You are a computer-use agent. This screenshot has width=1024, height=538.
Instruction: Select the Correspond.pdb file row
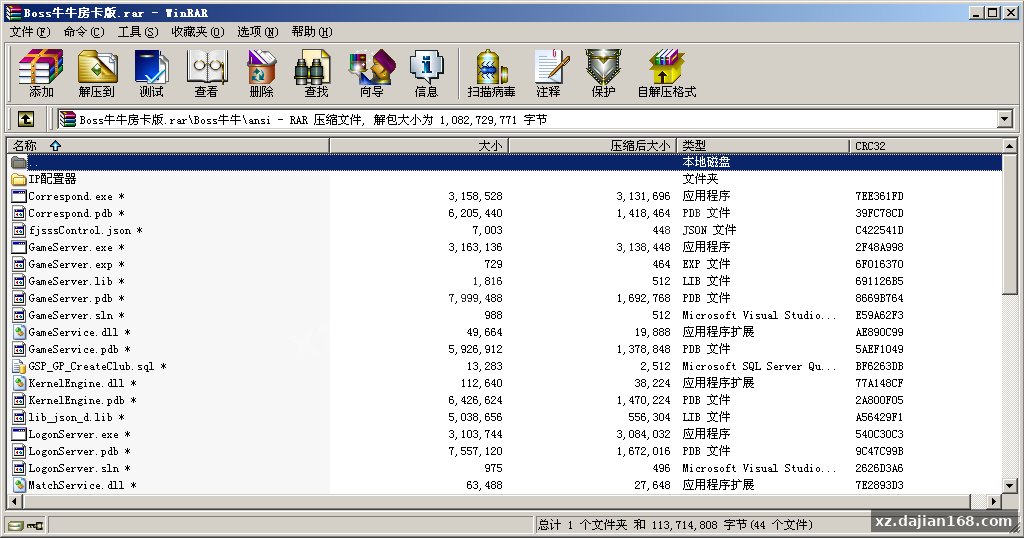505,213
